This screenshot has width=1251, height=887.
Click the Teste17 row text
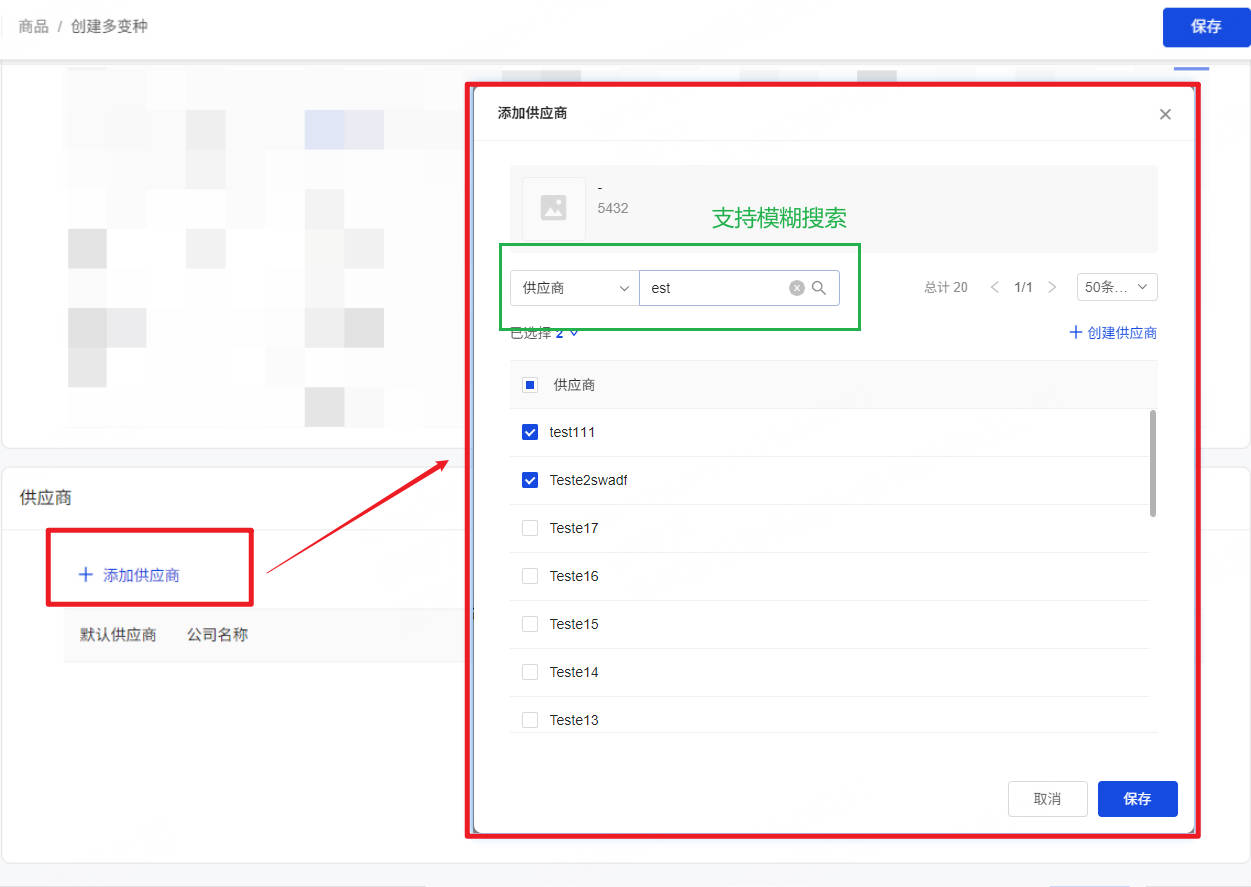coord(574,528)
